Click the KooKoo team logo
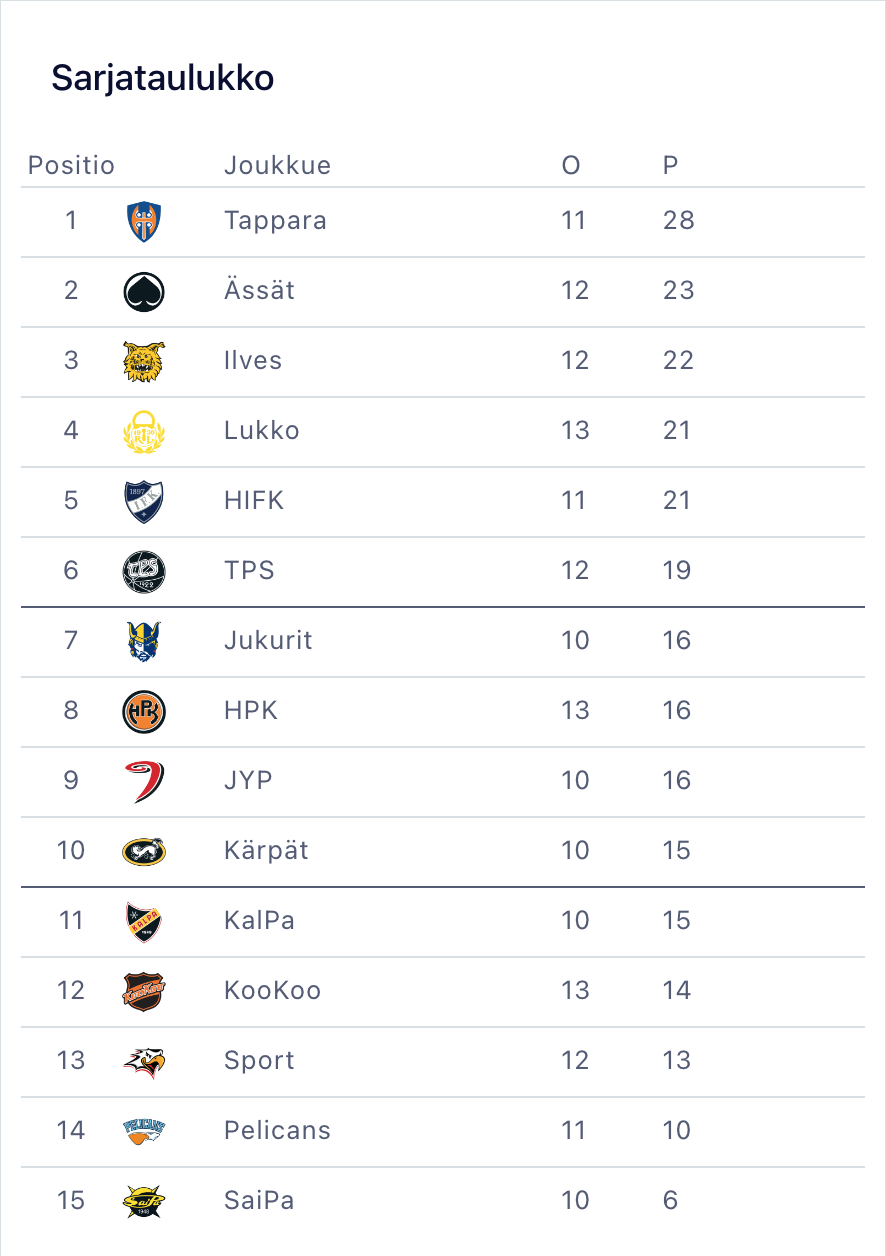 click(144, 991)
